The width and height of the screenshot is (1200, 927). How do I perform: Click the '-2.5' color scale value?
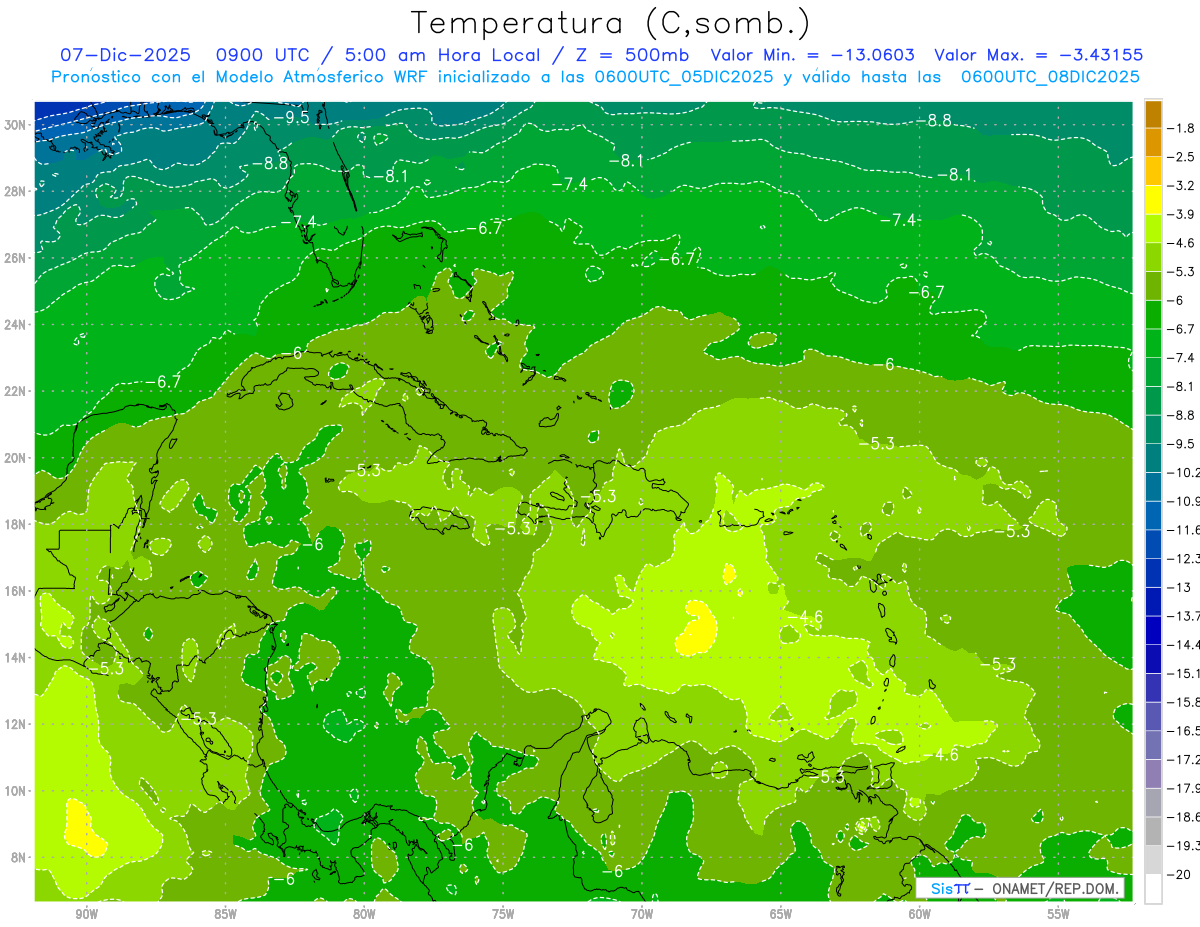(x=1183, y=157)
